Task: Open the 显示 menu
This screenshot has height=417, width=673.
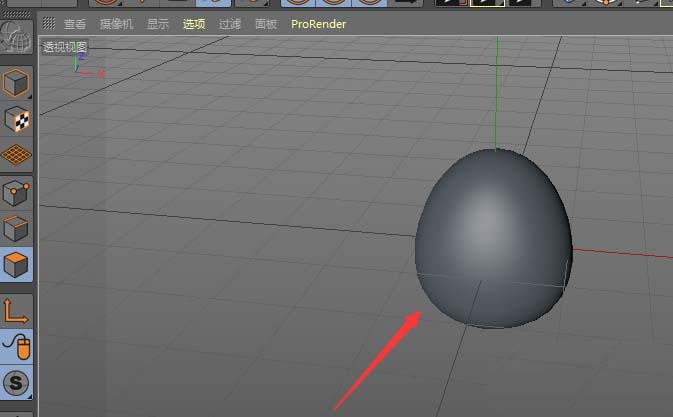Action: (158, 24)
